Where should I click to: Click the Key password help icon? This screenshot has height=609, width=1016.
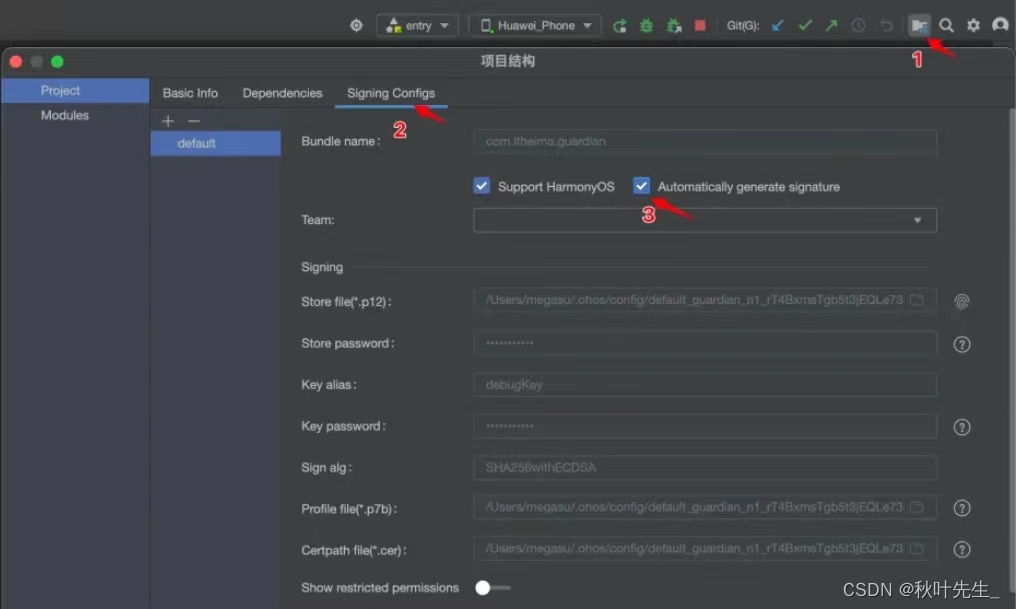962,428
